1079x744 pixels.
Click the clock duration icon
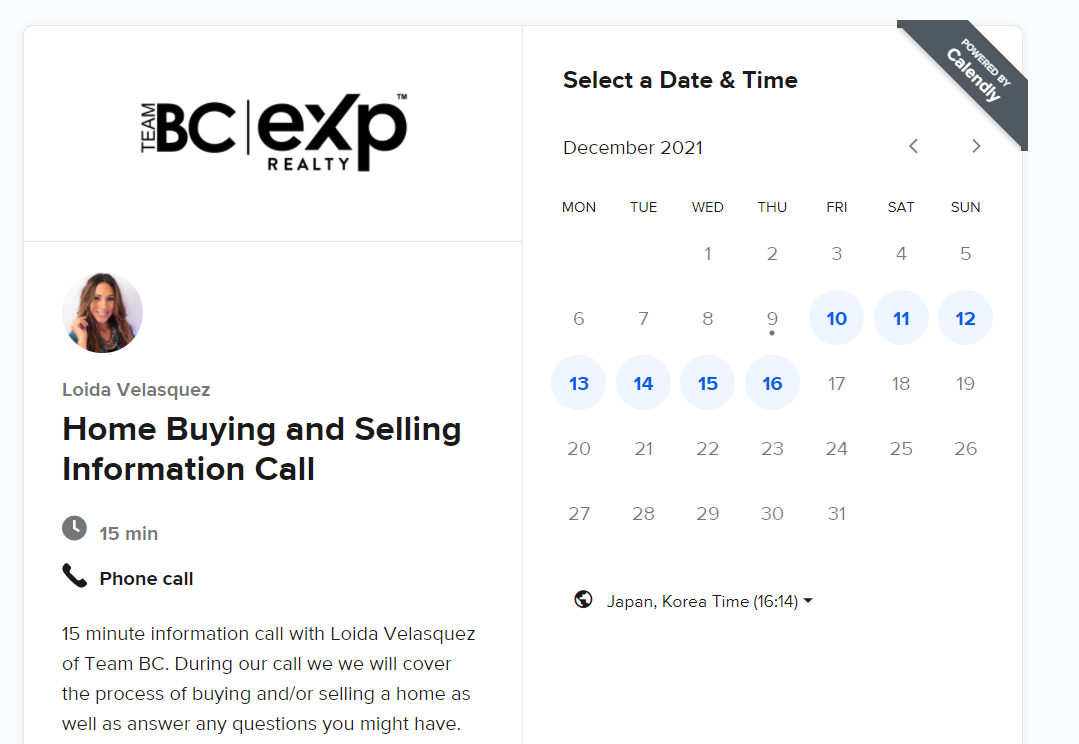click(75, 528)
